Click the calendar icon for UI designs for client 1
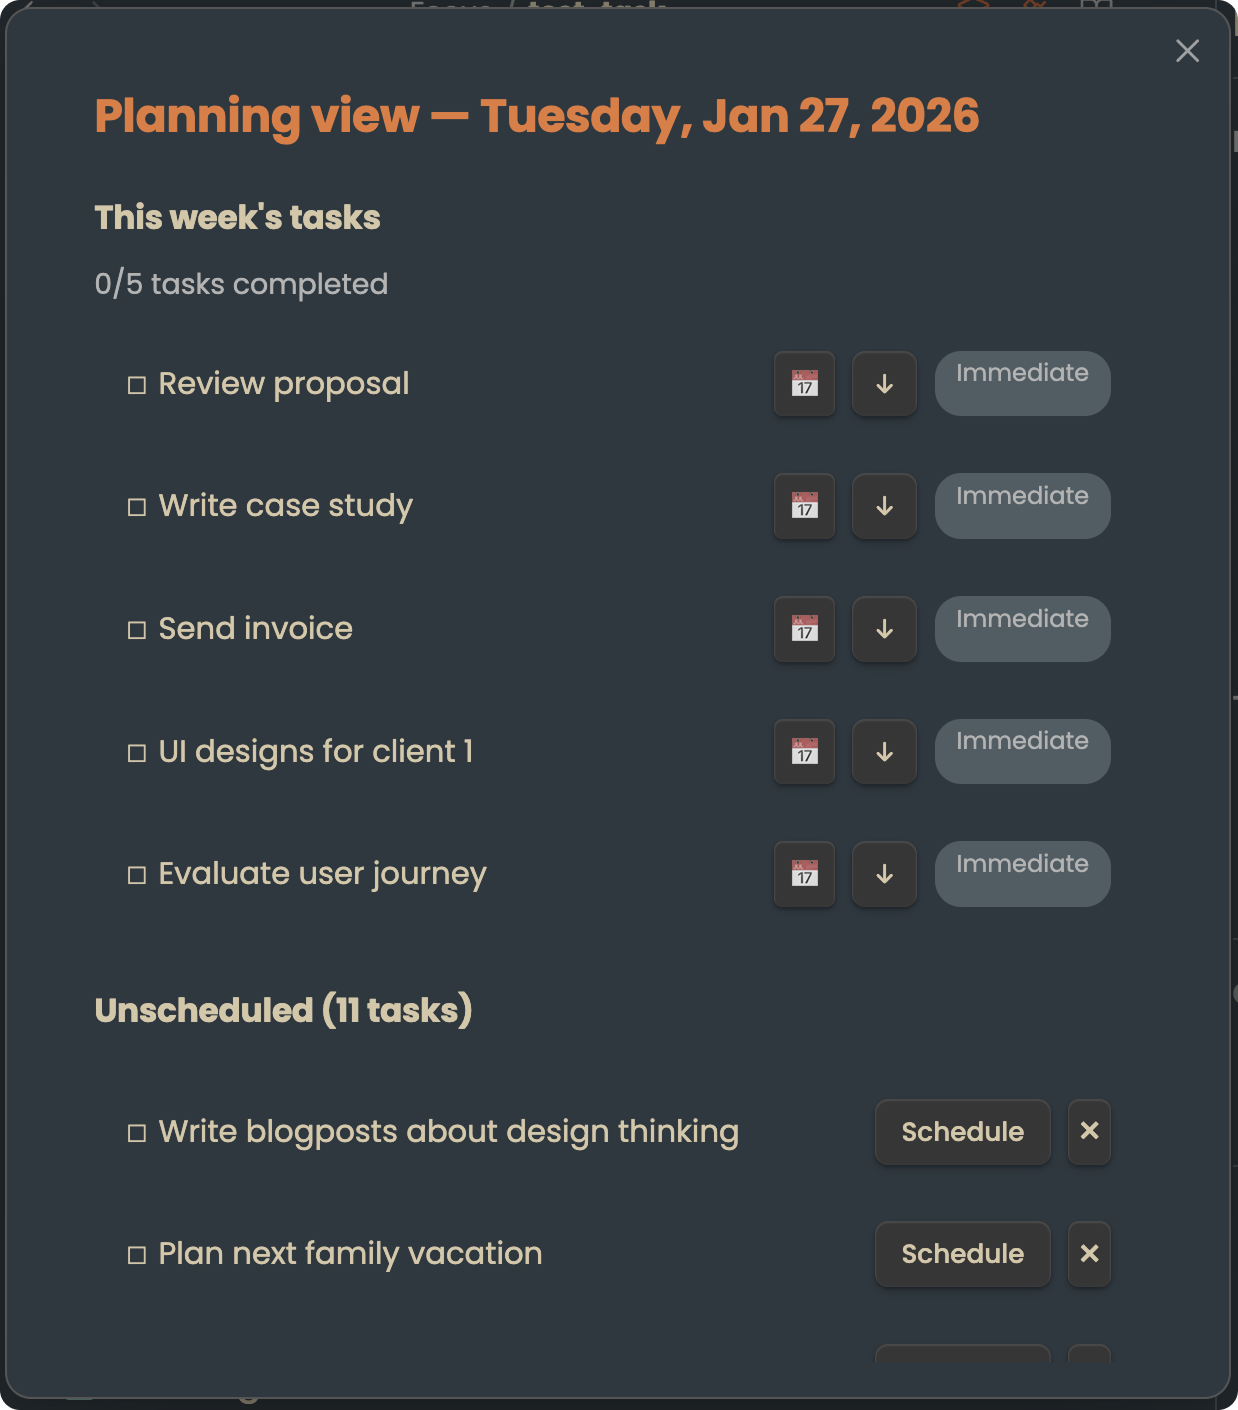This screenshot has width=1238, height=1410. (x=804, y=752)
